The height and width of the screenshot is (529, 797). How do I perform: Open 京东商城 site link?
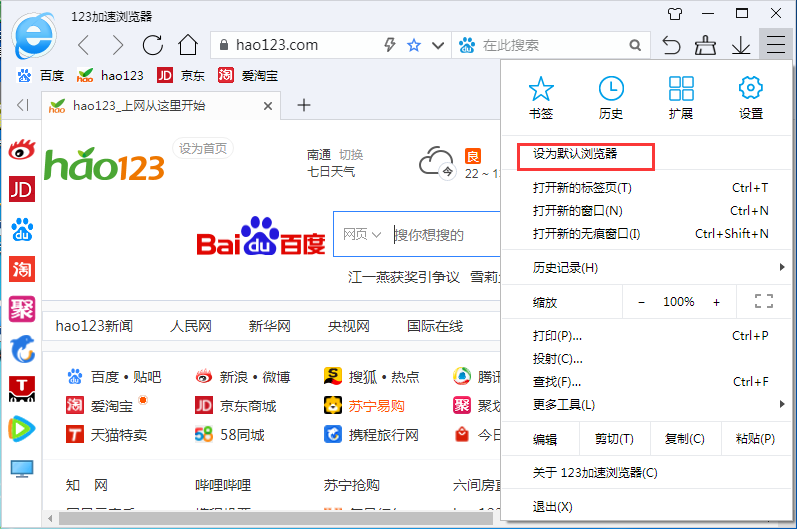[236, 406]
